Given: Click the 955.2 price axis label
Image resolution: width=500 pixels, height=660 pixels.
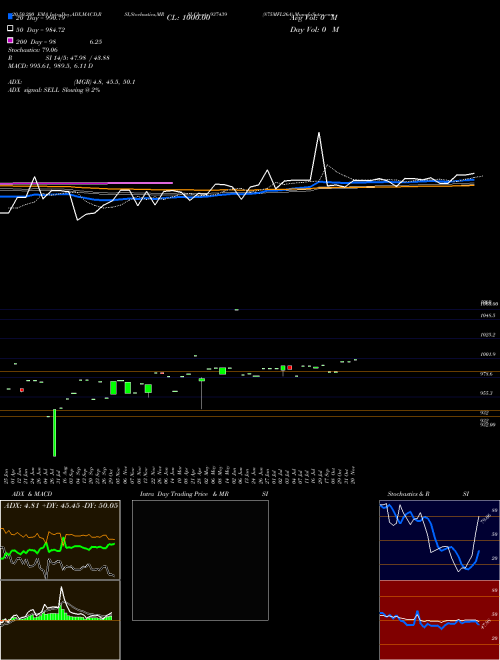Looking at the screenshot, I should [x=487, y=393].
